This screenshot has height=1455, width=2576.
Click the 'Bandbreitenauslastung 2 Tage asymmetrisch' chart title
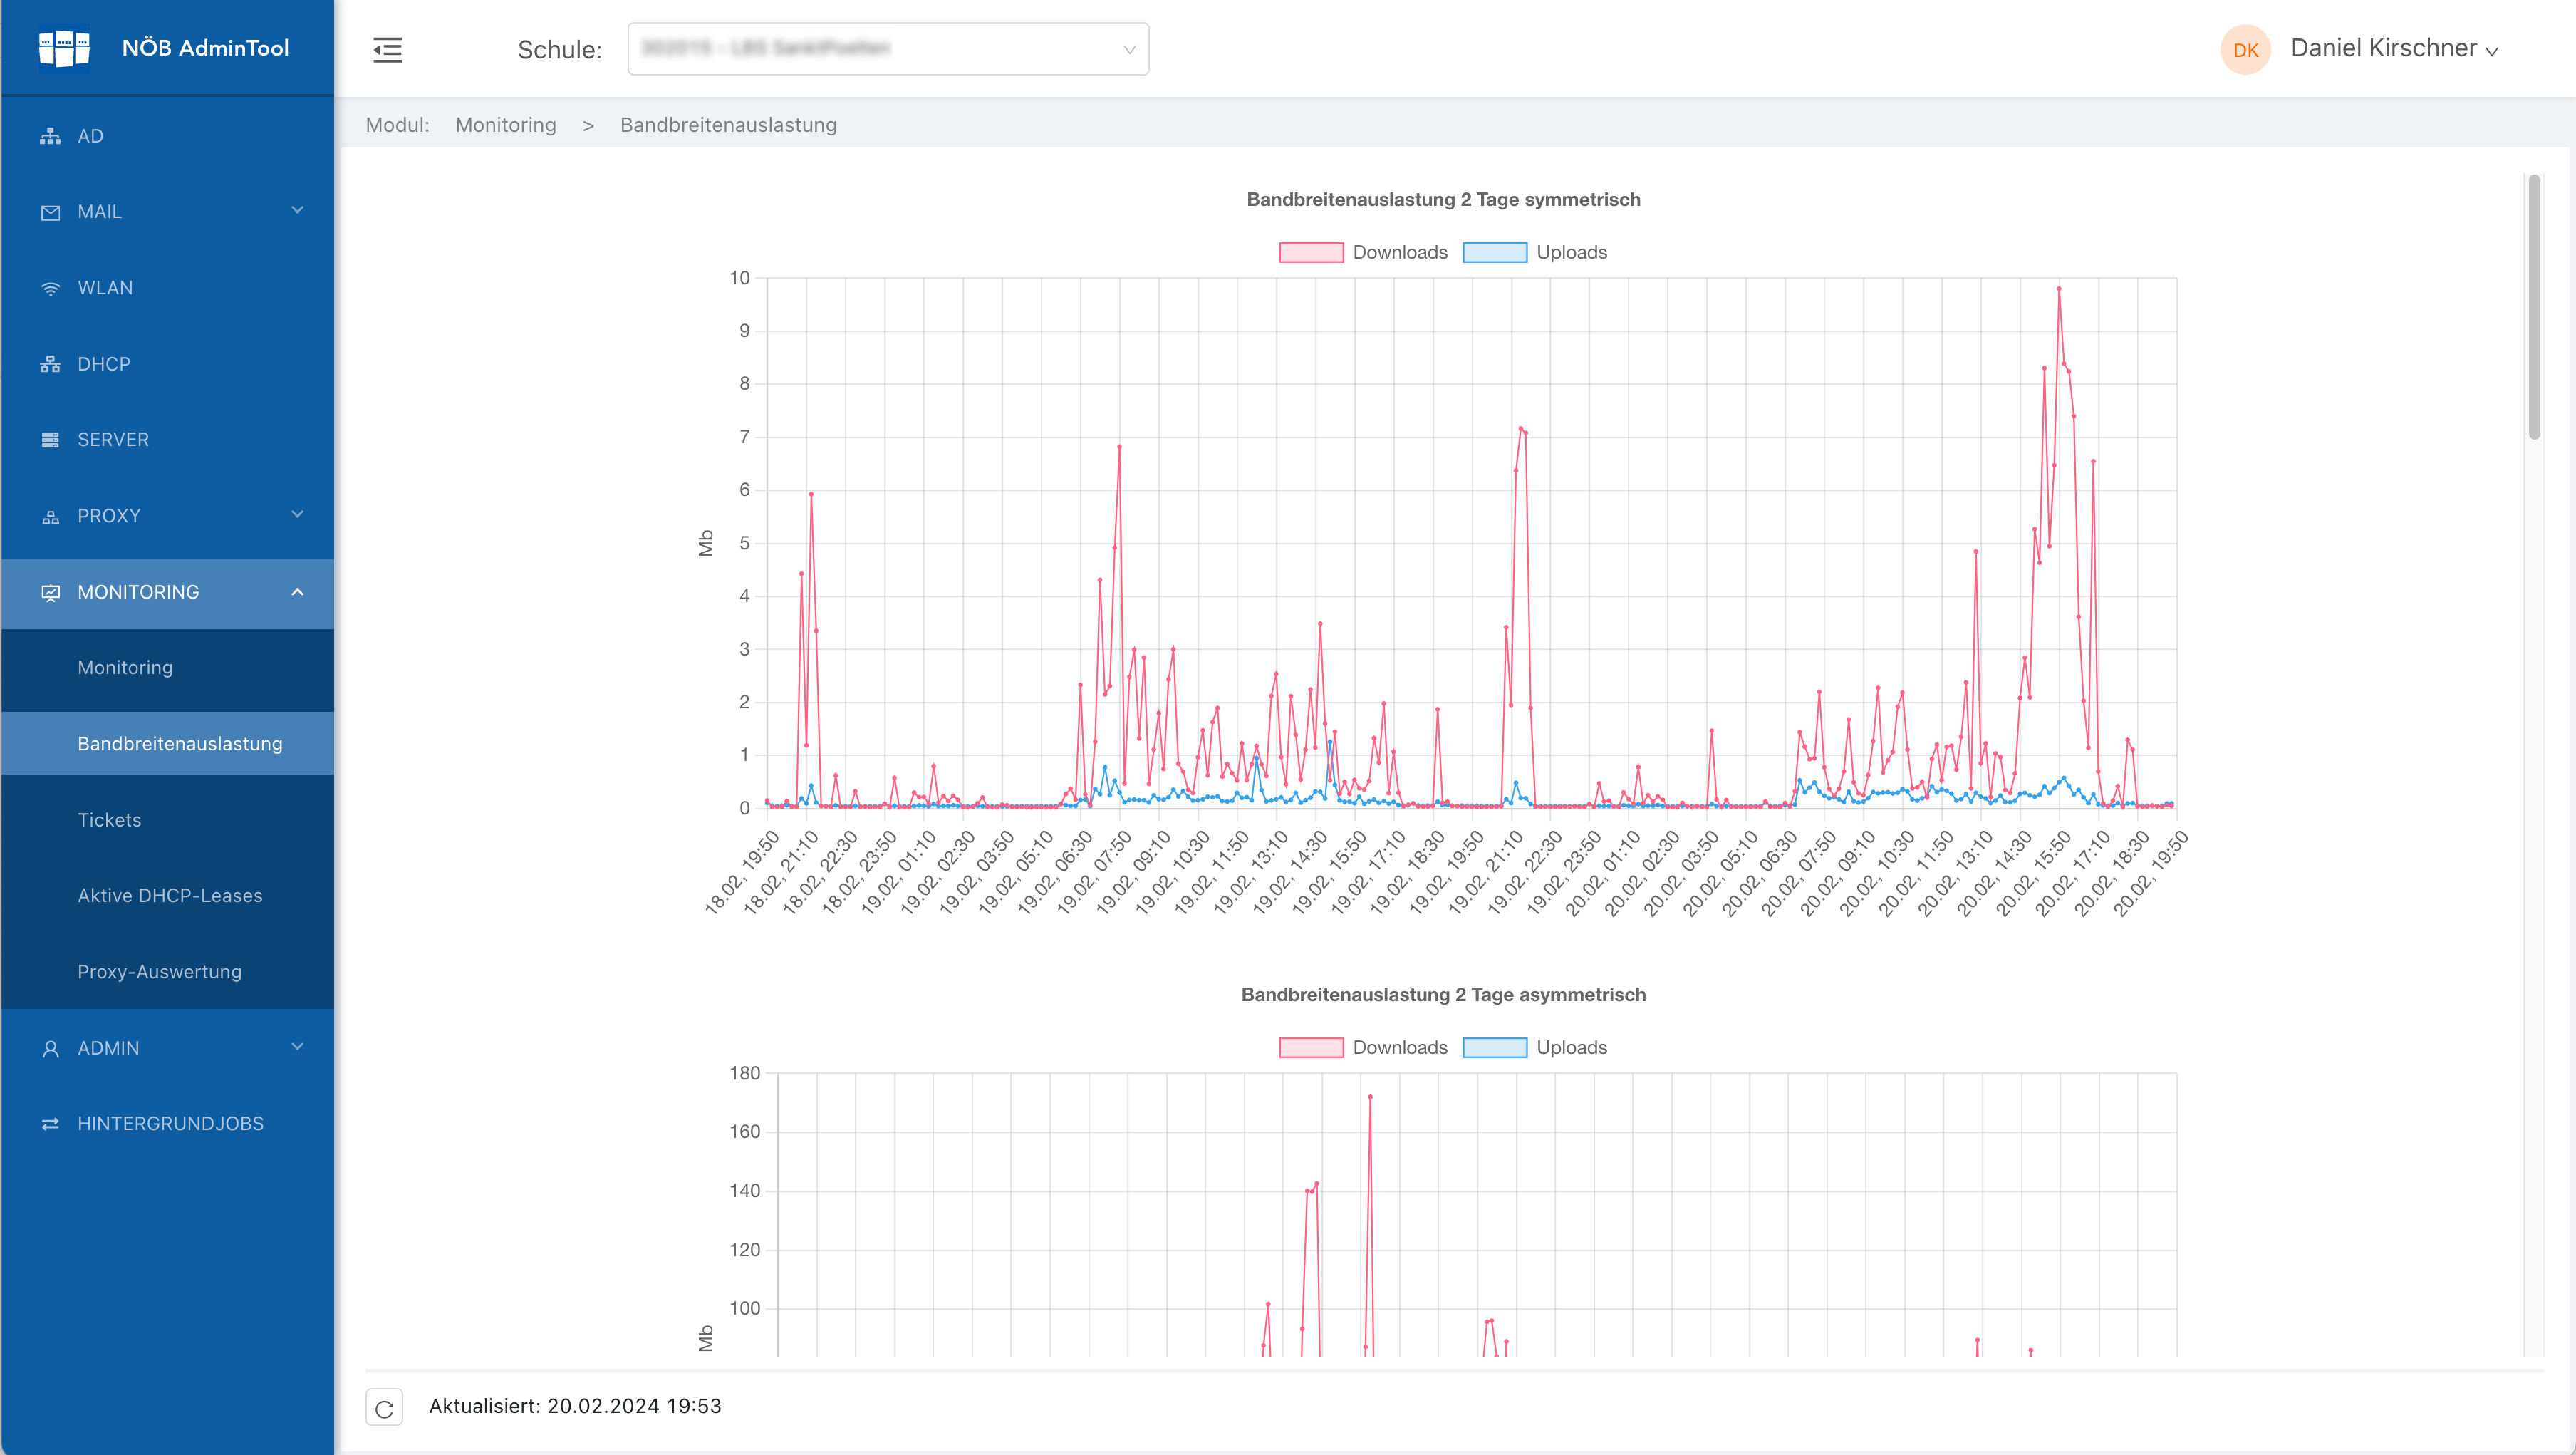[1443, 994]
